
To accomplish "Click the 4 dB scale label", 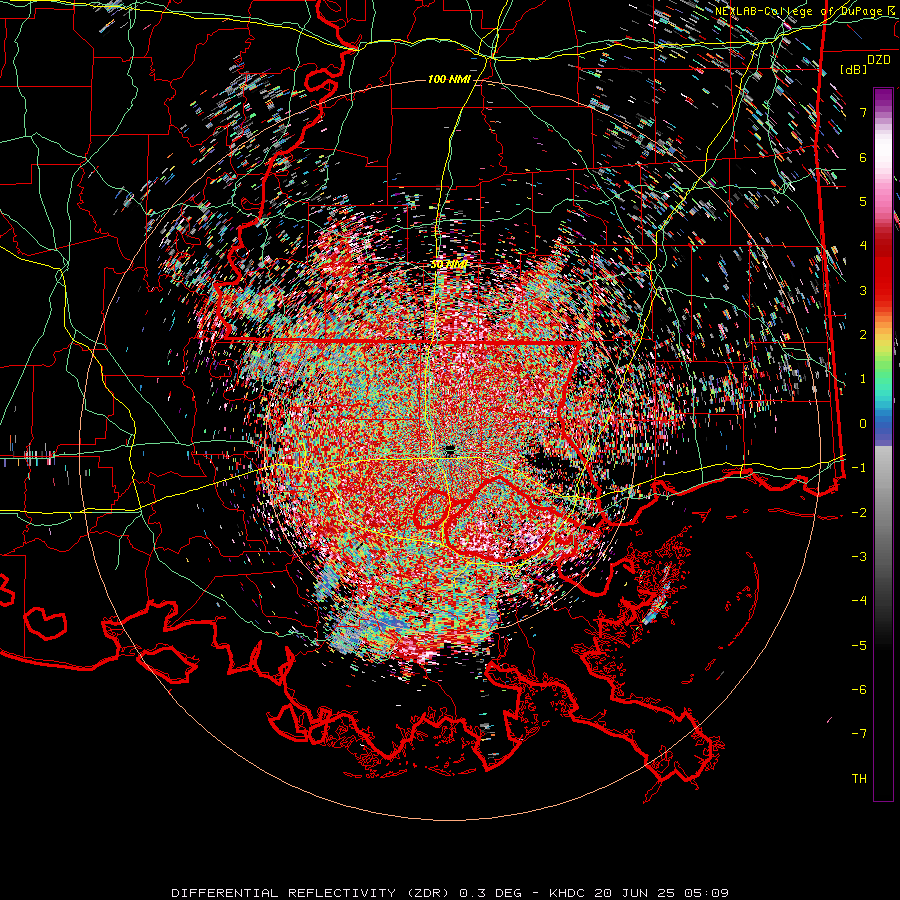I will click(x=863, y=246).
